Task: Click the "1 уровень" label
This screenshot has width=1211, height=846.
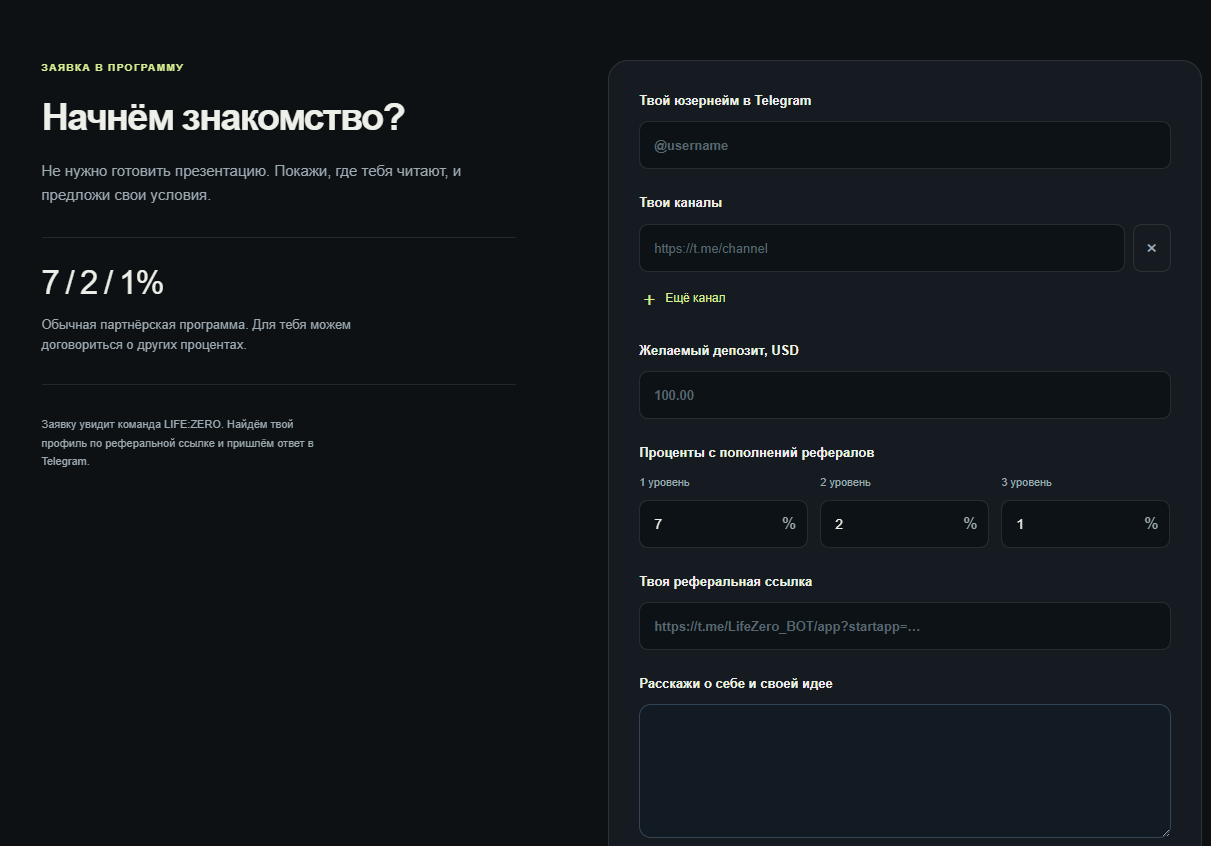Action: (x=665, y=482)
